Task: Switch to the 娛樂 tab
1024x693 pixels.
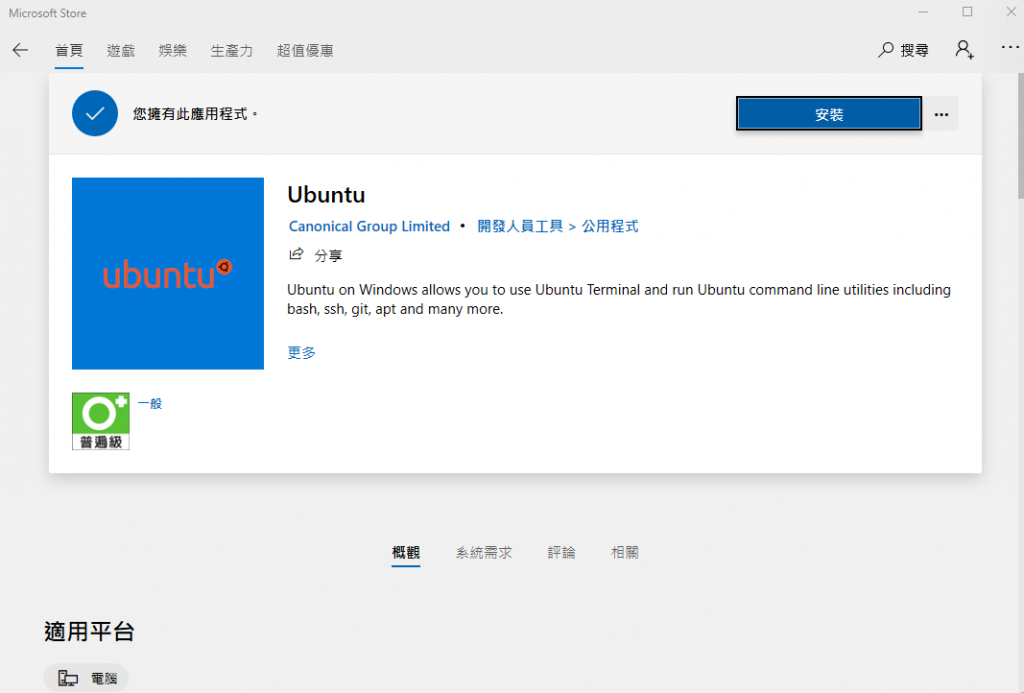Action: point(172,50)
